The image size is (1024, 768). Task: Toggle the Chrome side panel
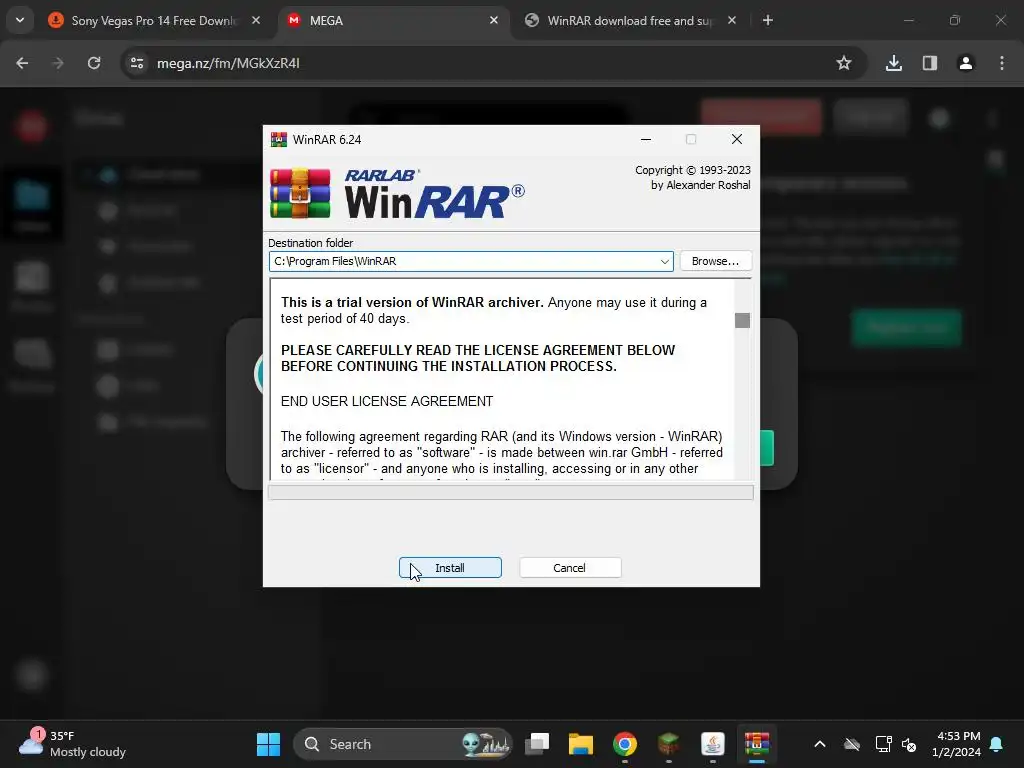930,63
